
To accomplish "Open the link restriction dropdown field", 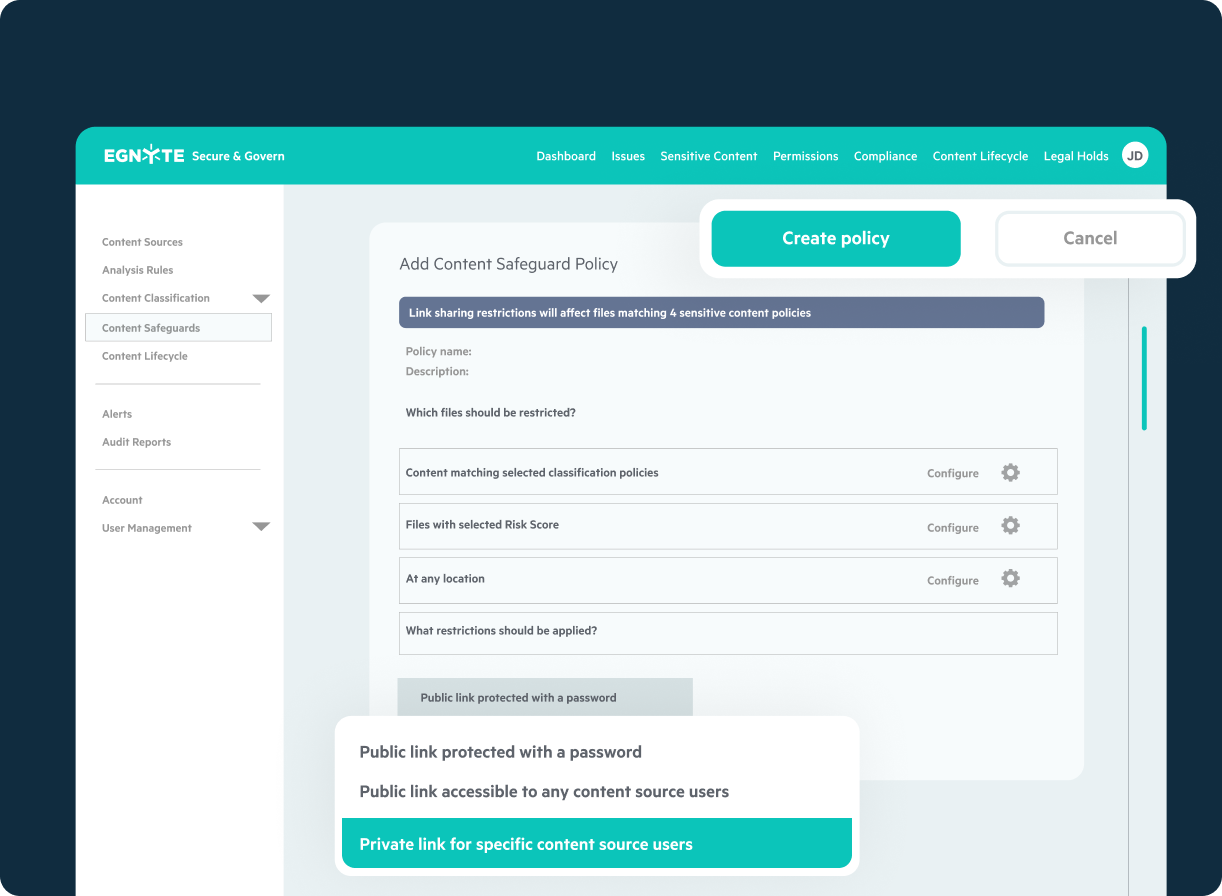I will pyautogui.click(x=545, y=698).
